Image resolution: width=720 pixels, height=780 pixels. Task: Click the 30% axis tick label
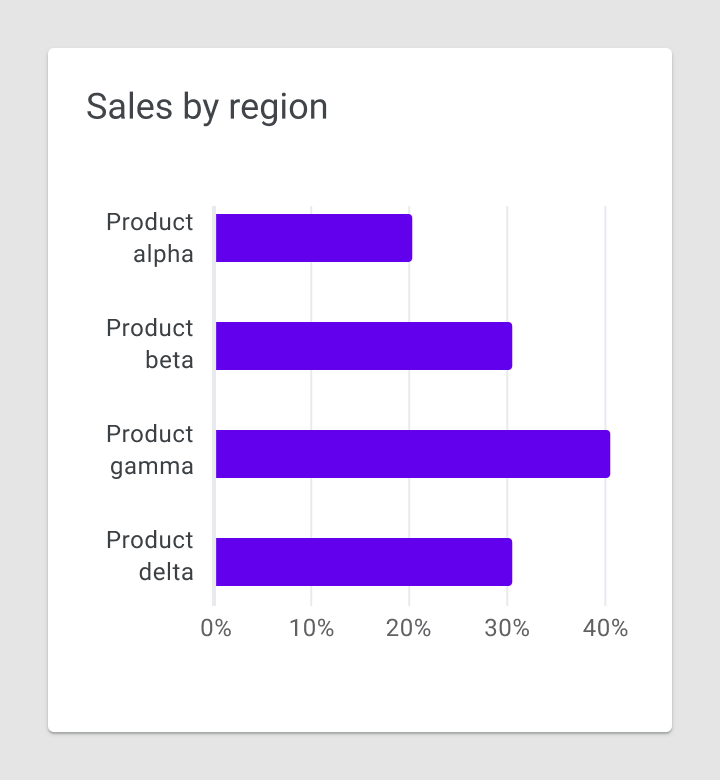507,628
